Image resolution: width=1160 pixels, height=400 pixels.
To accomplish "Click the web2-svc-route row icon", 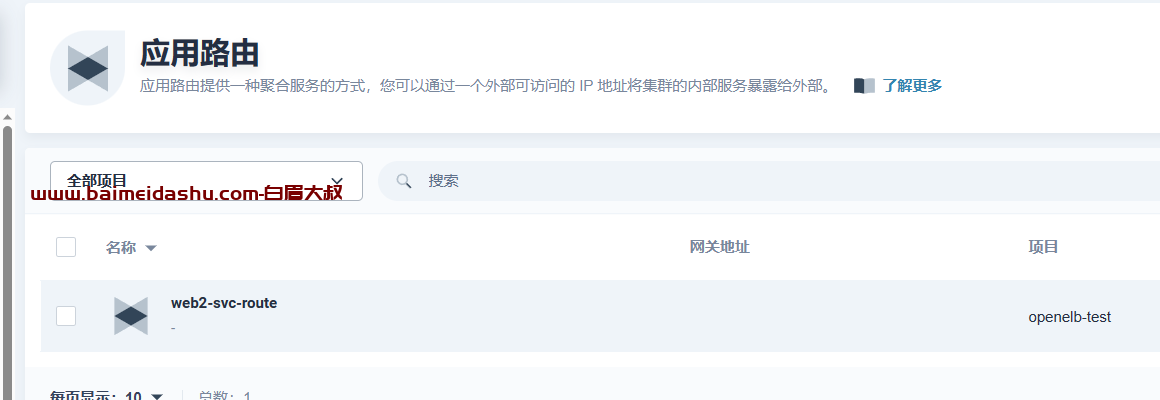I will (131, 316).
